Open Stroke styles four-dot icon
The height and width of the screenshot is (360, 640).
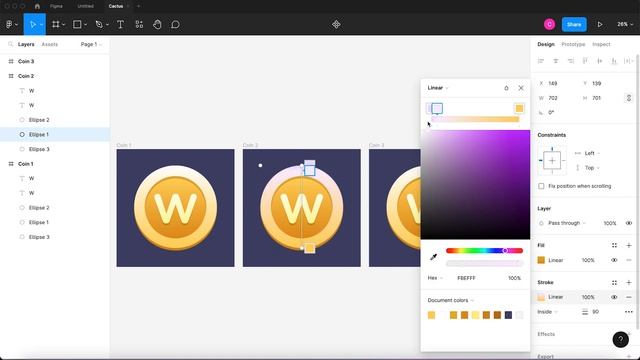coord(614,282)
